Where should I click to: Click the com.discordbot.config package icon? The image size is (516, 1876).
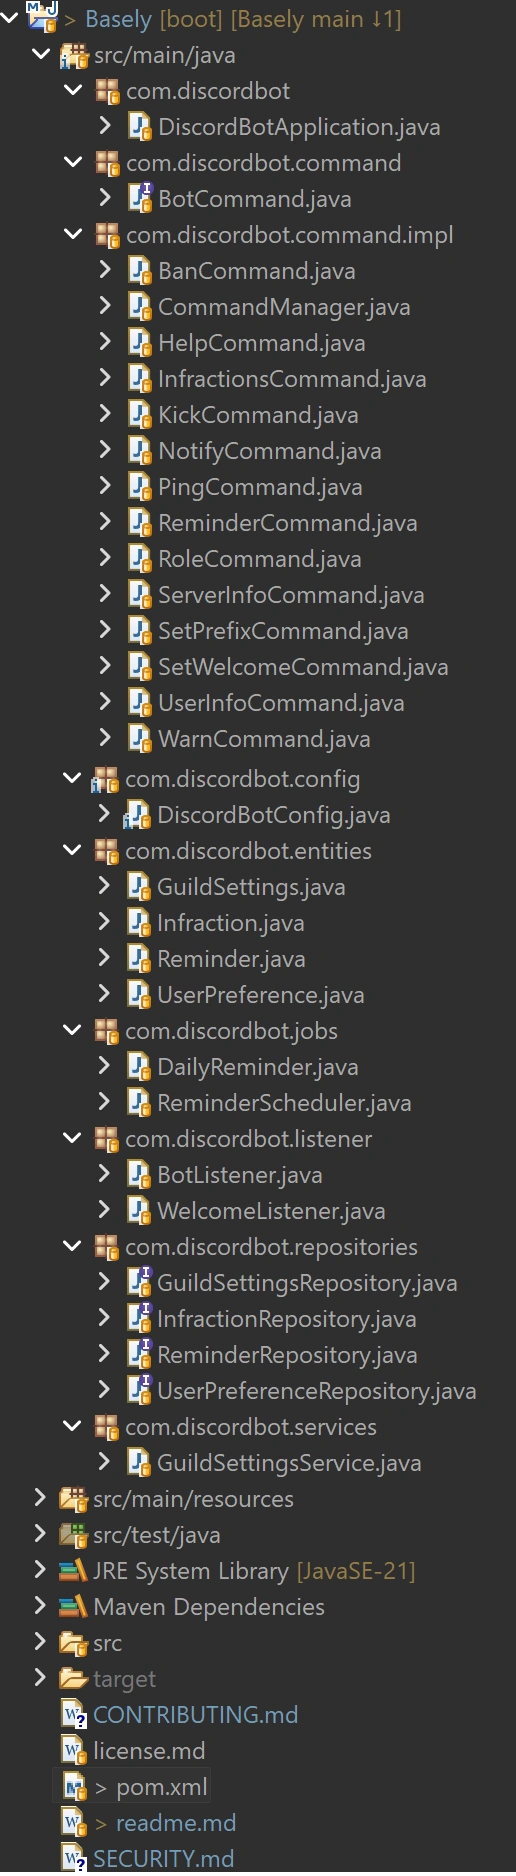[105, 780]
